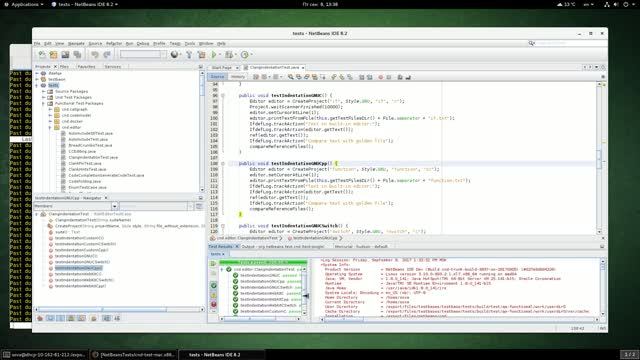Expand the Unit Test Packages node

tap(44, 98)
